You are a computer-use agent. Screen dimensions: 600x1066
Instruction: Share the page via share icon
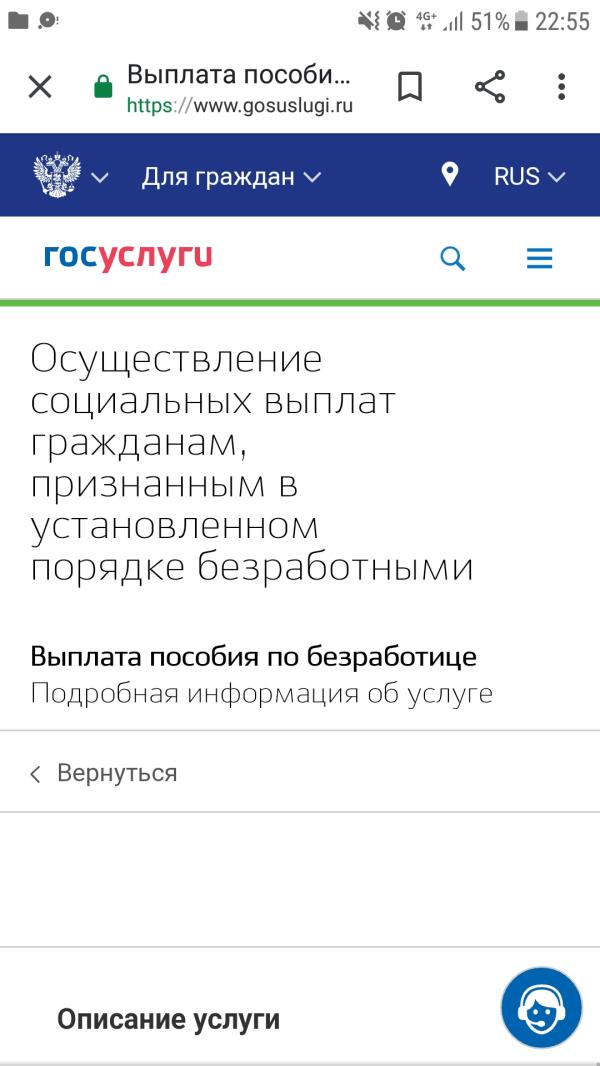(490, 87)
